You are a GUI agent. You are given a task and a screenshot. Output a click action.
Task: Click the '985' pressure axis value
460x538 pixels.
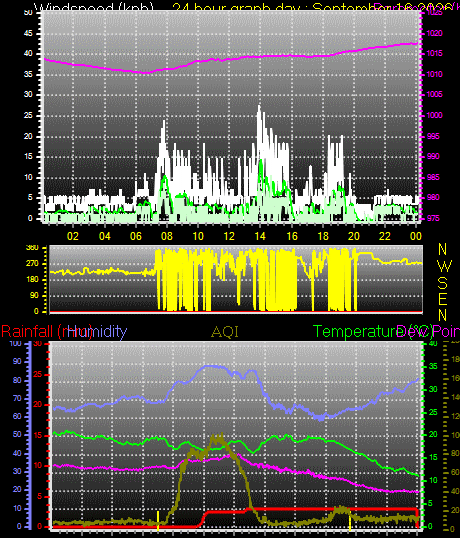433,177
